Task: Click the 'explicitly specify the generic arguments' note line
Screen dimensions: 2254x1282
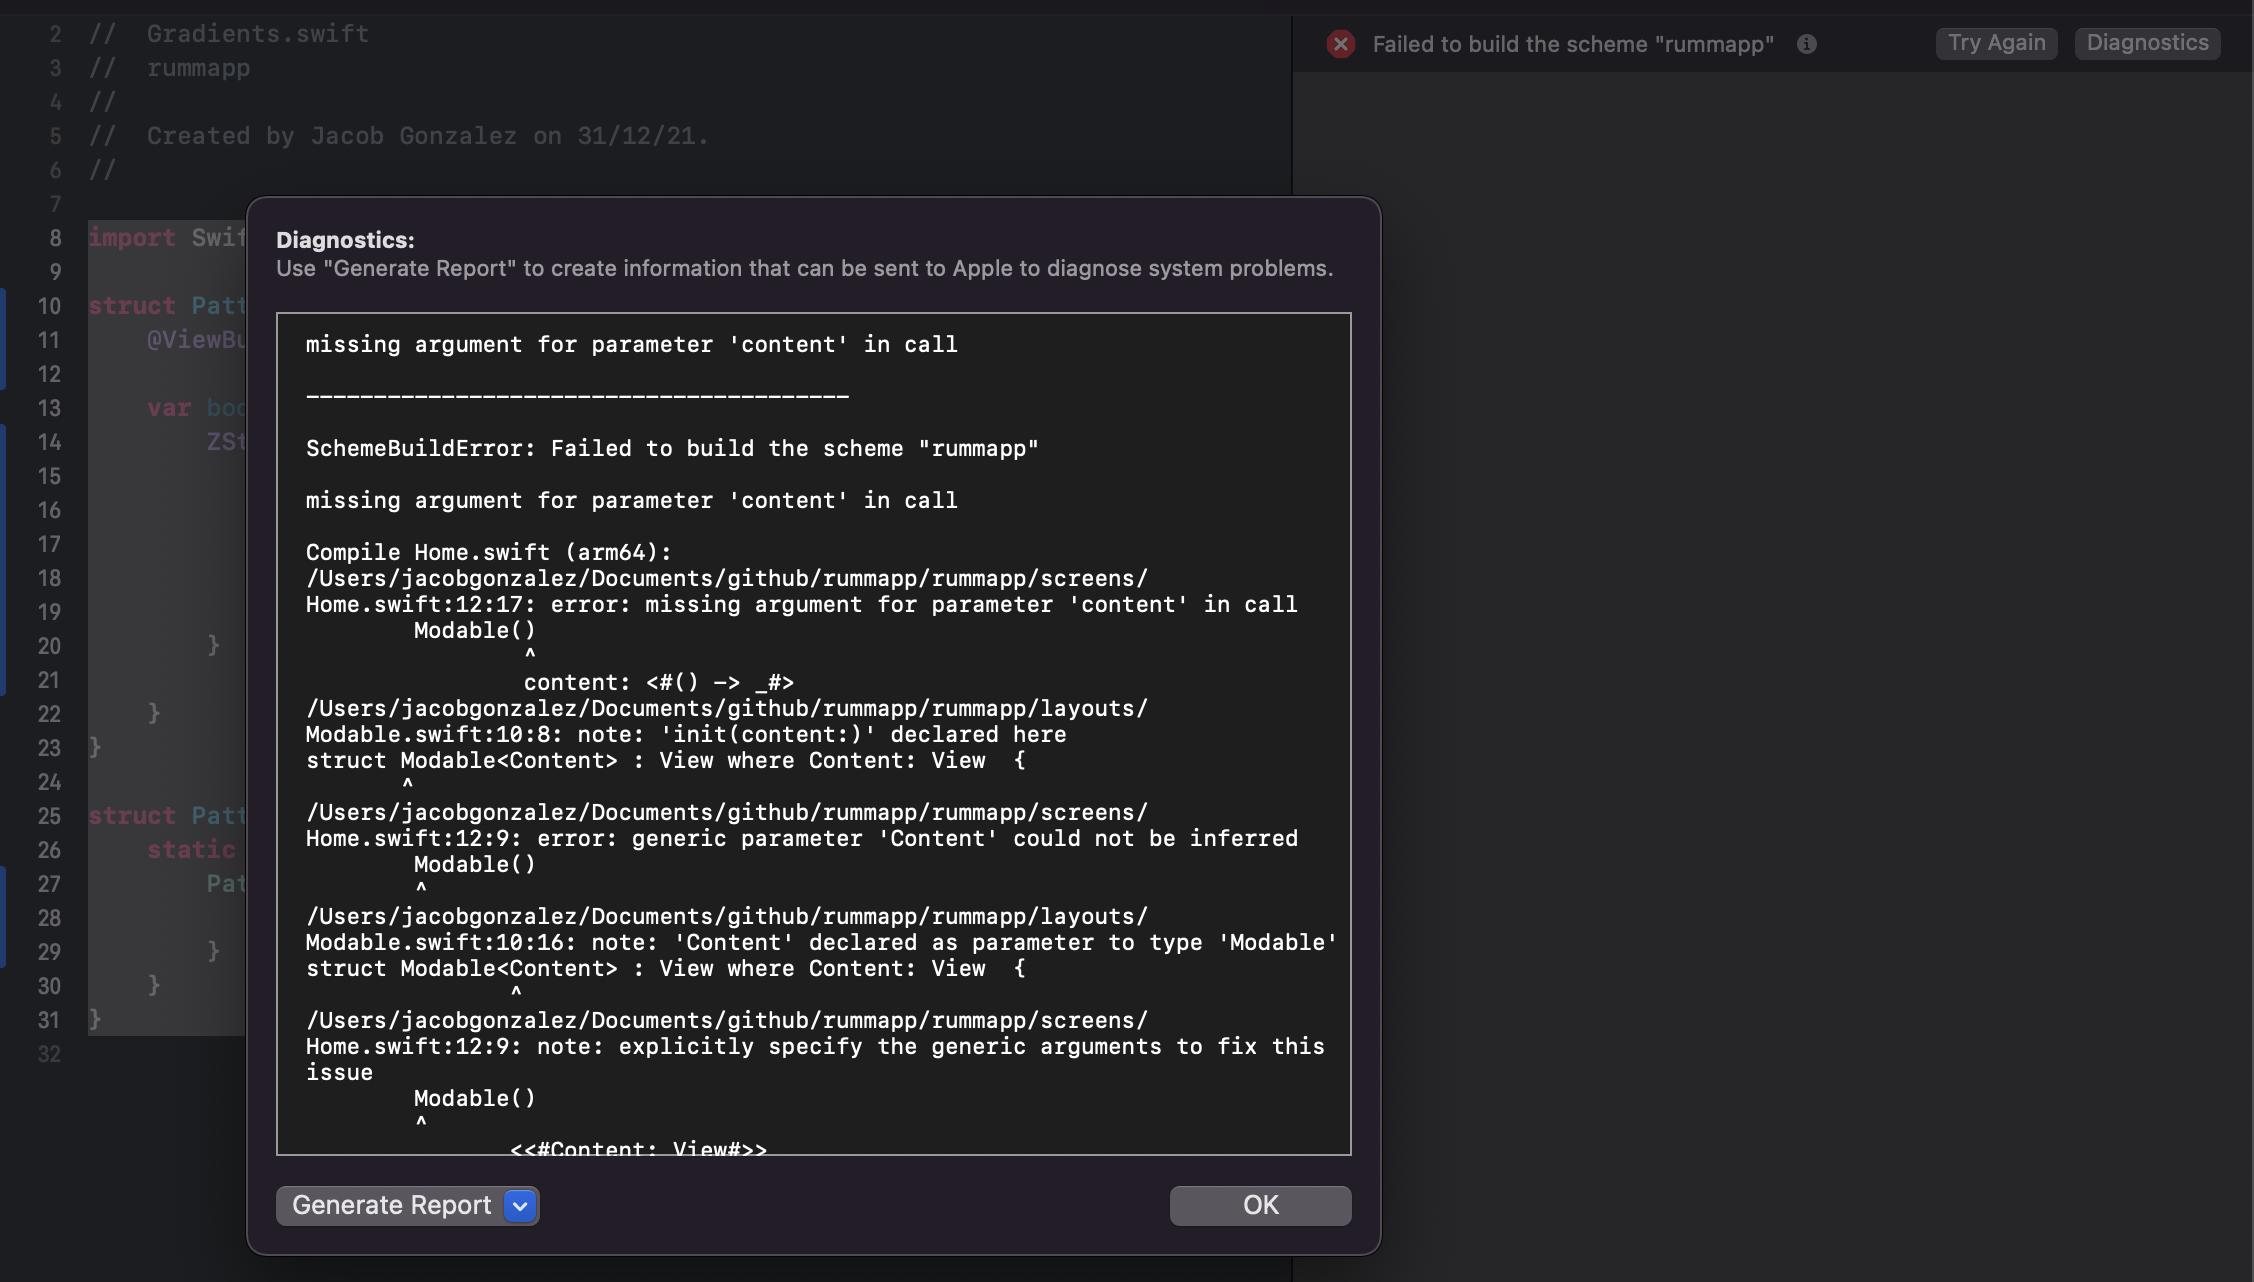Action: (815, 1059)
